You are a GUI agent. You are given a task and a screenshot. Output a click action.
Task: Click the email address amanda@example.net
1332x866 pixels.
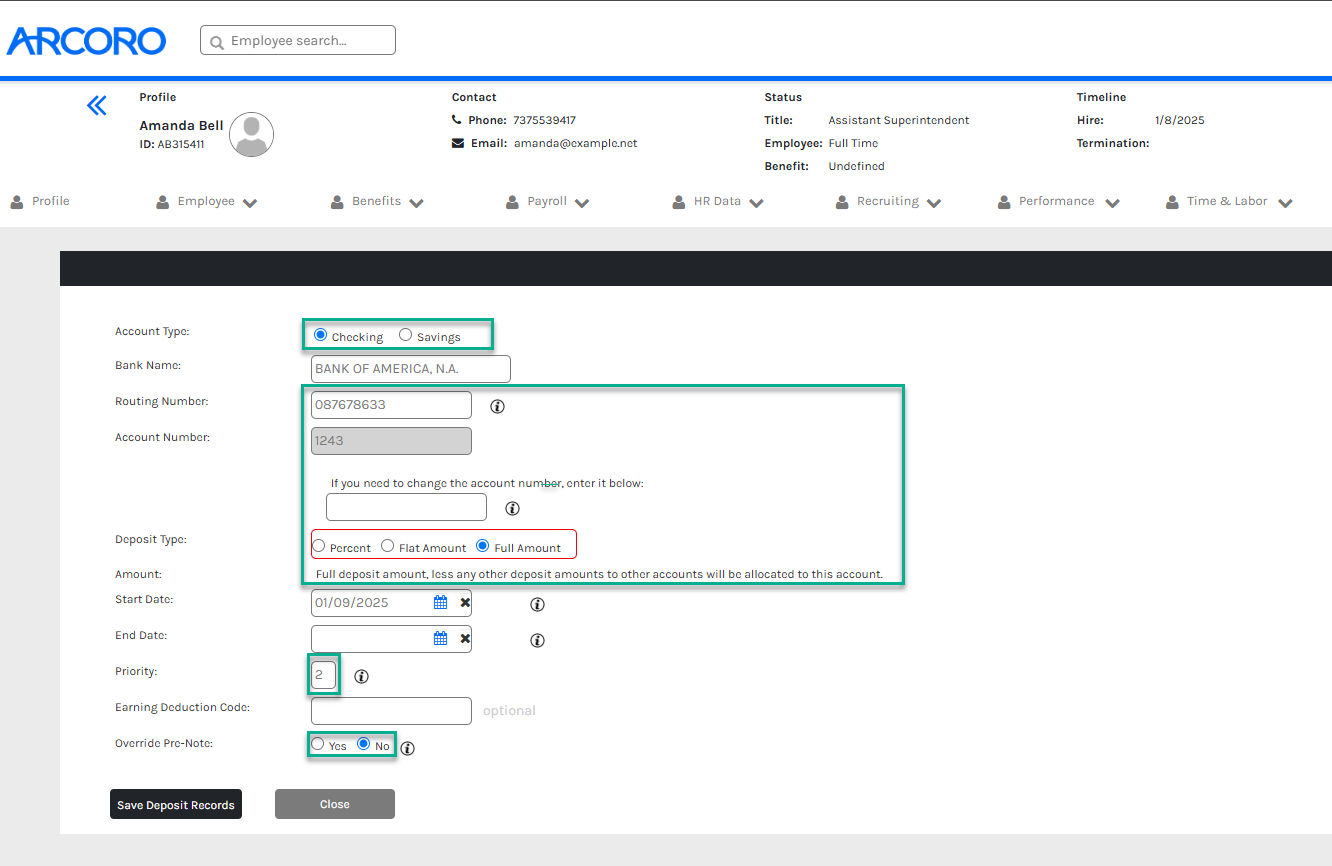576,143
